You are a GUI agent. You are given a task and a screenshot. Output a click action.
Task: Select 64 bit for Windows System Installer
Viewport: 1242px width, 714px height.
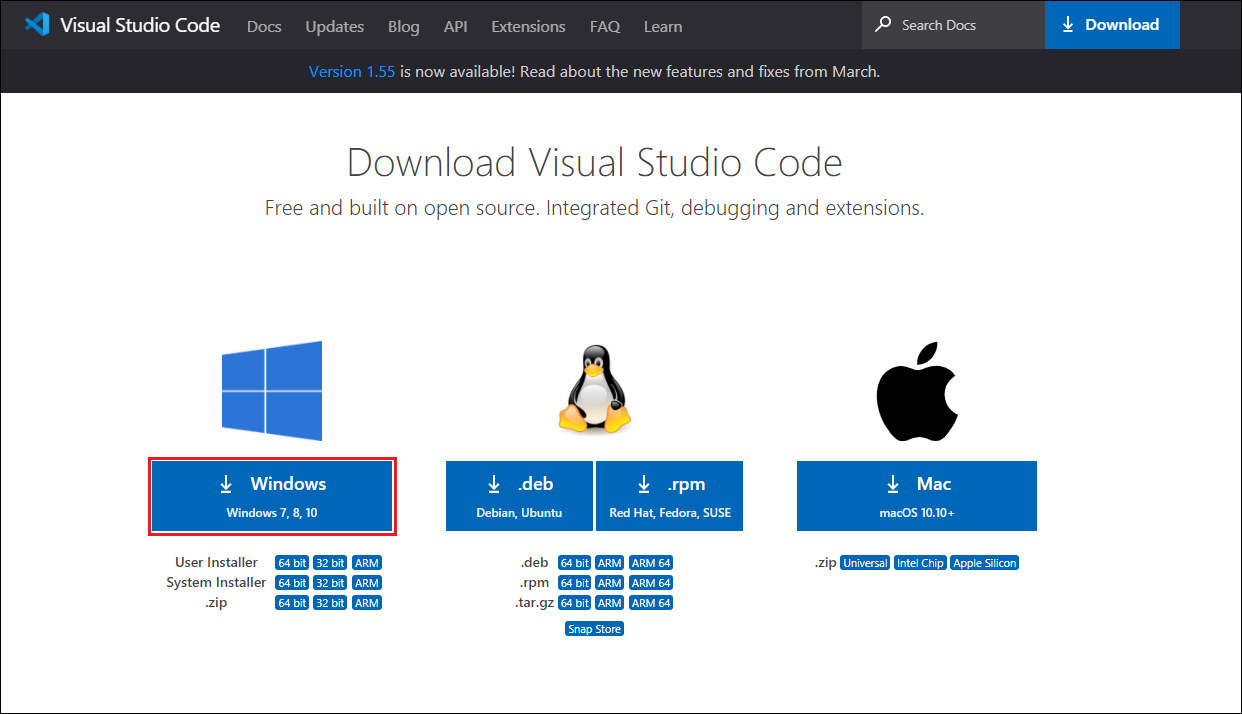coord(292,583)
